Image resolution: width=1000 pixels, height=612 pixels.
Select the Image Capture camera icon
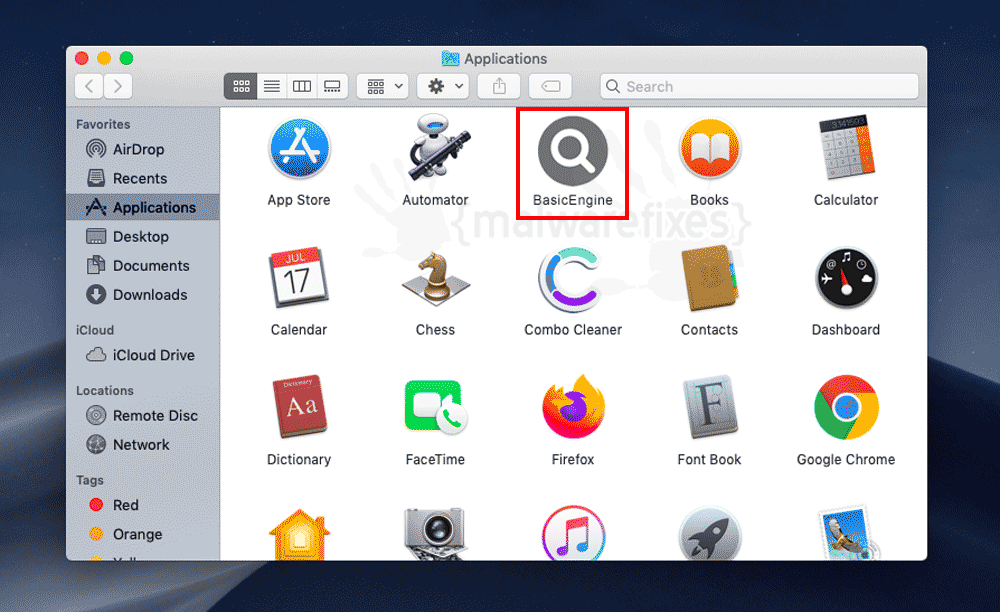[x=436, y=534]
